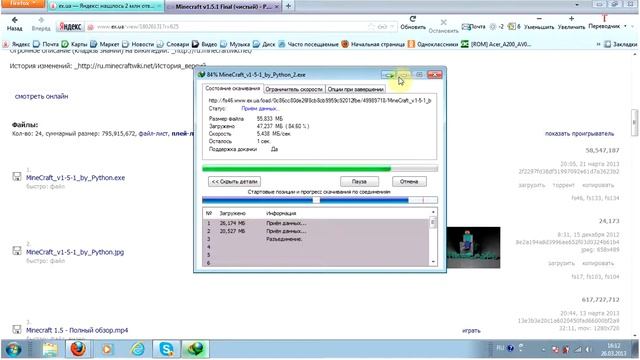
Task: Open Internet Explorer from taskbar
Action: click(138, 350)
